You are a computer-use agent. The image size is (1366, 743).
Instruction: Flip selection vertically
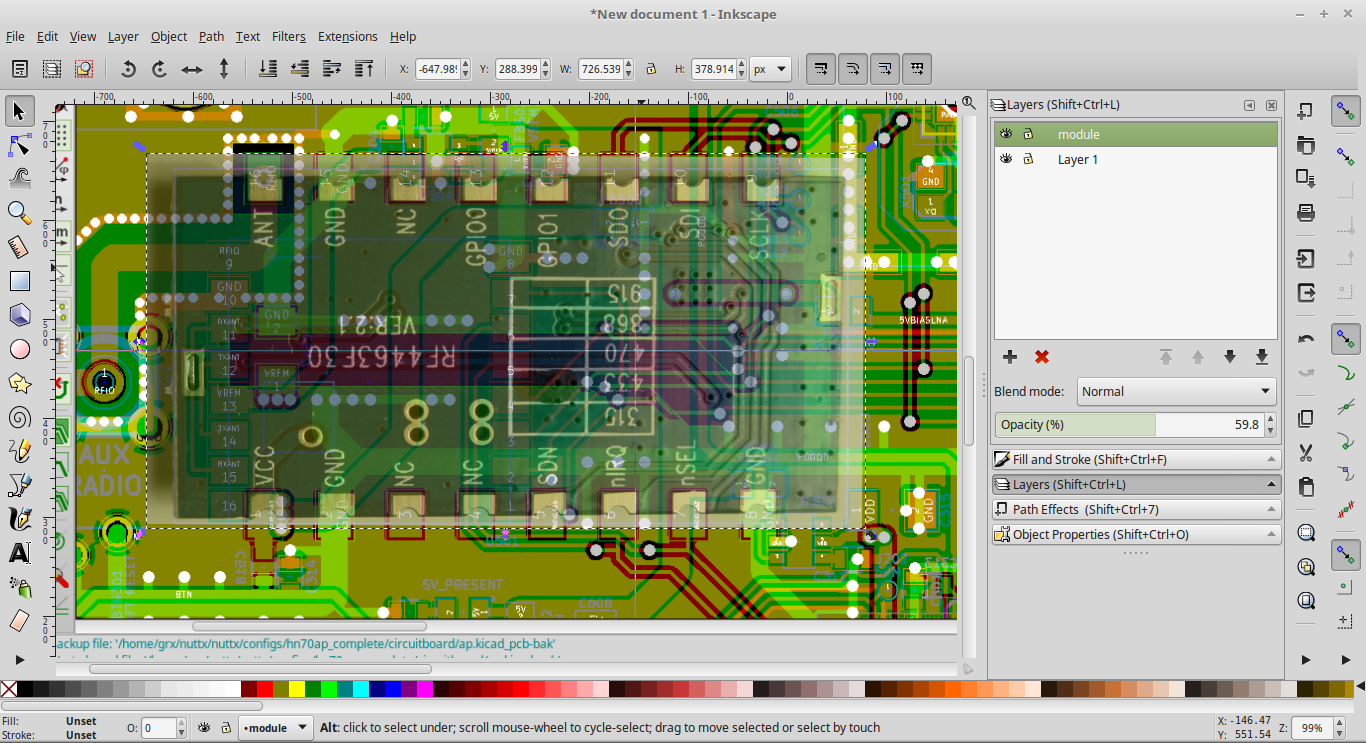[224, 69]
